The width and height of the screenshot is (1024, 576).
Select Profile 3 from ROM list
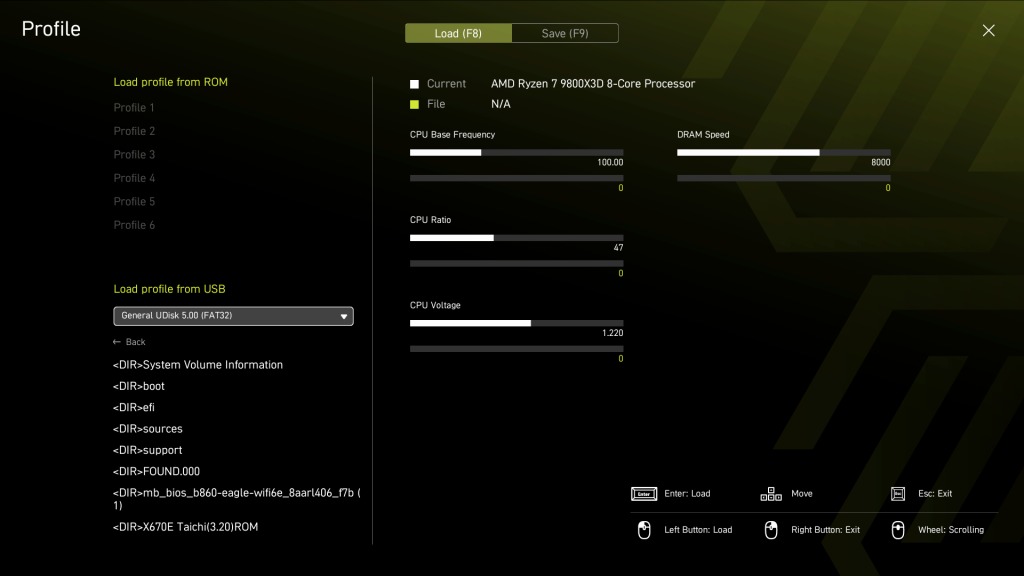click(134, 155)
